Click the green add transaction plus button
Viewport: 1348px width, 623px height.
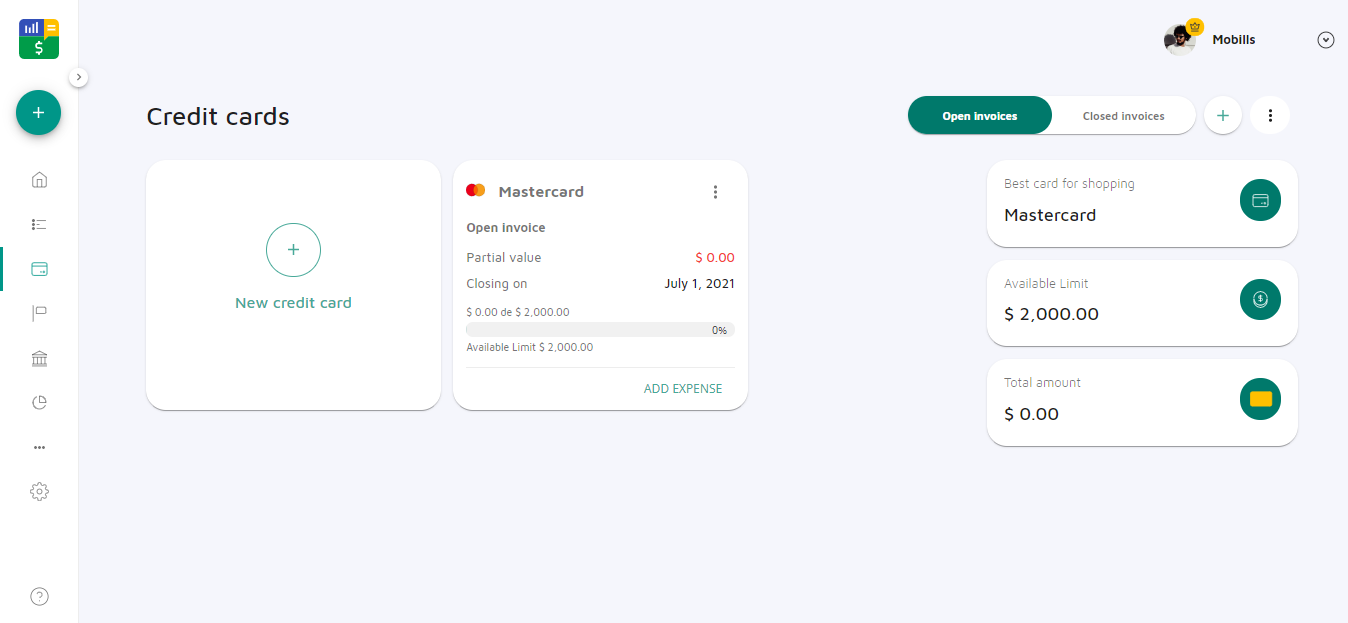39,113
